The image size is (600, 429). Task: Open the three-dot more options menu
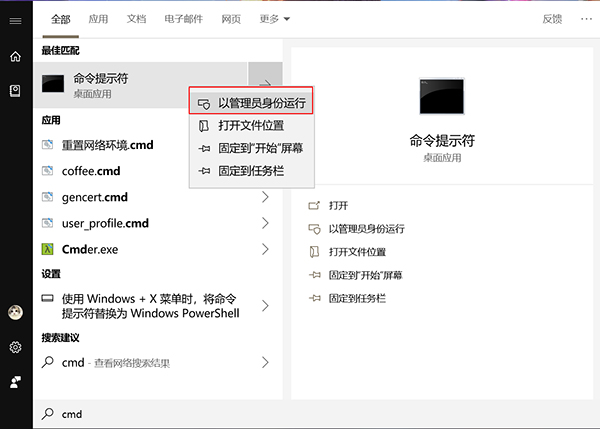click(x=586, y=19)
